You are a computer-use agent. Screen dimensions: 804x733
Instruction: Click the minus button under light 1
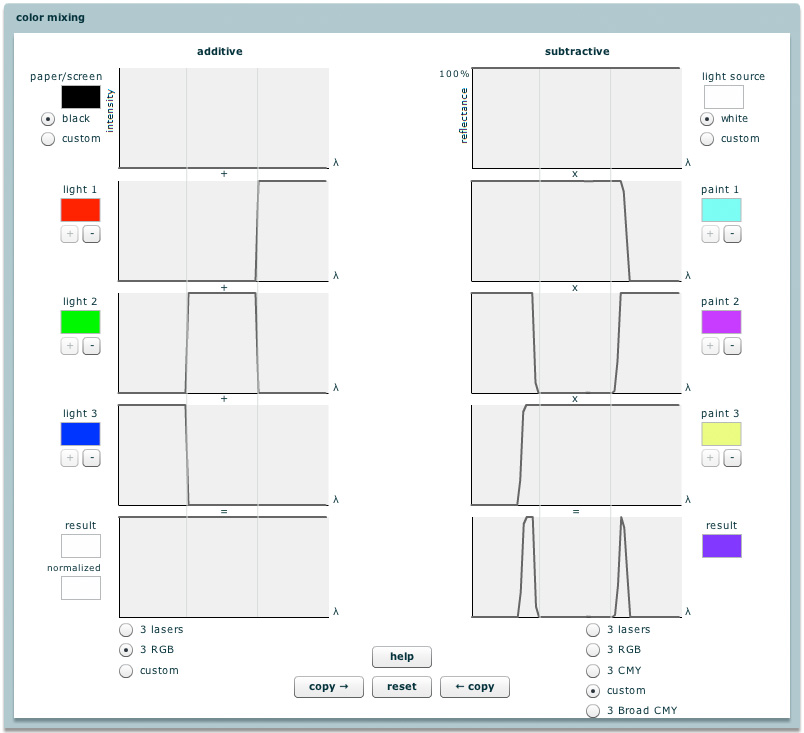[x=91, y=234]
